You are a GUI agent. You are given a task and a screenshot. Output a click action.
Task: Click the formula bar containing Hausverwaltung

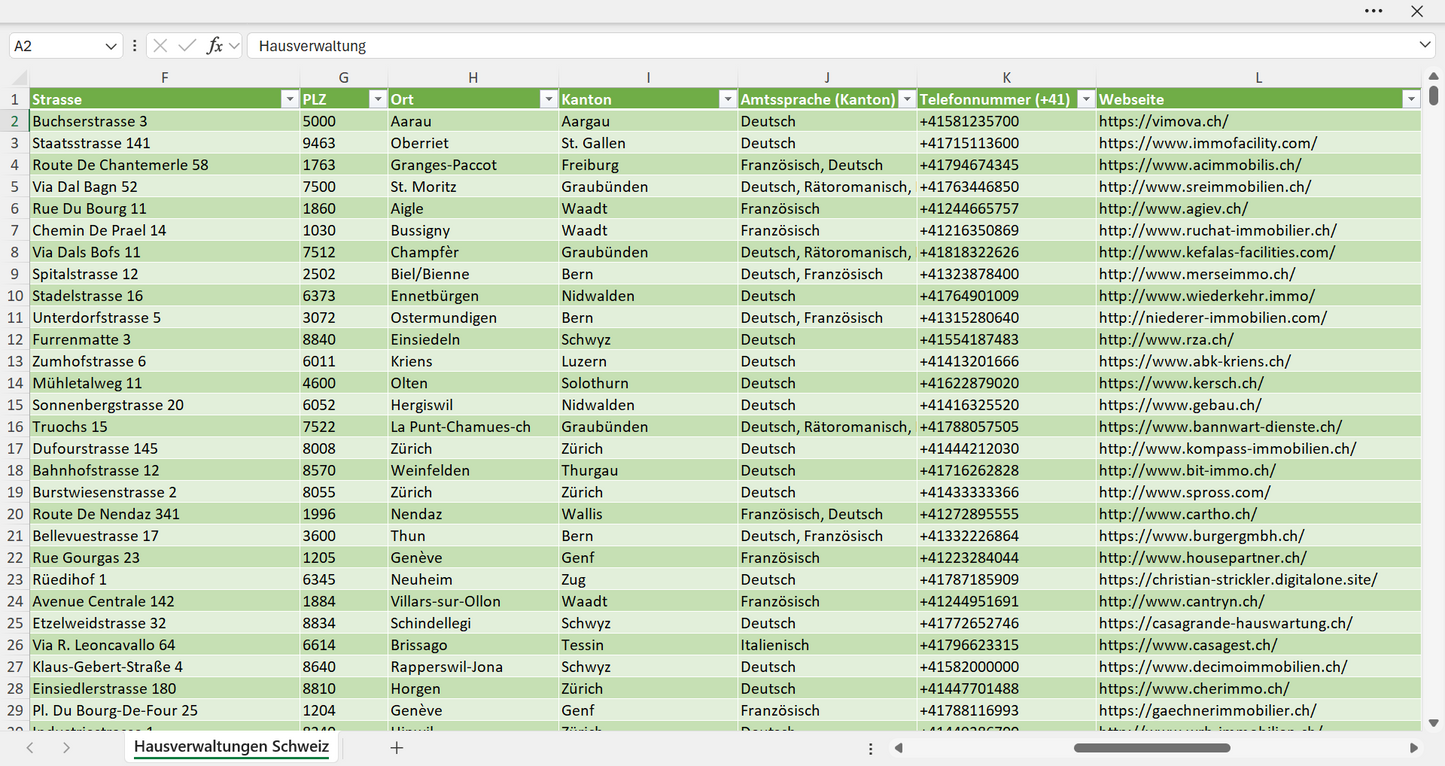[x=830, y=46]
